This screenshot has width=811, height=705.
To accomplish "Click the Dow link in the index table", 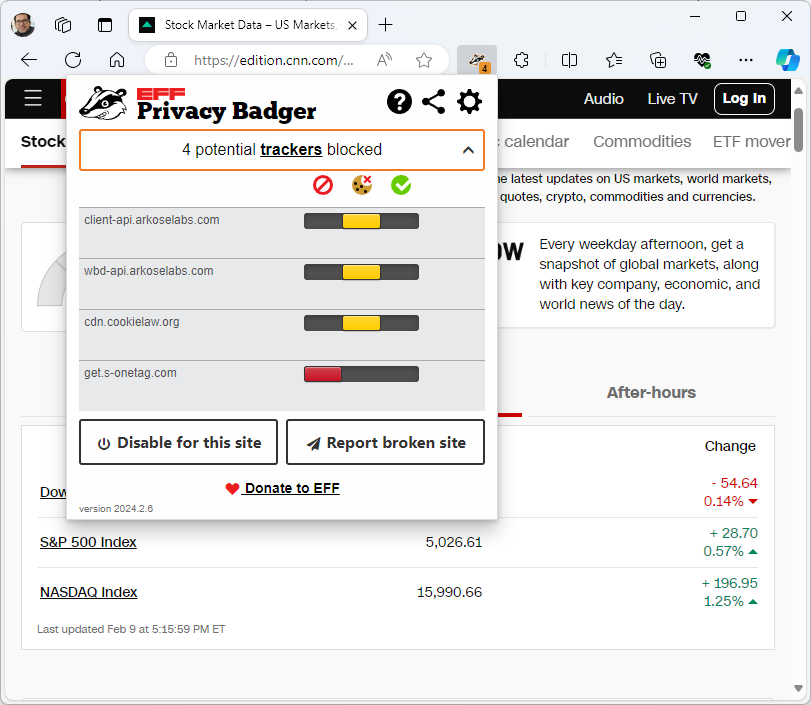I will coord(53,492).
